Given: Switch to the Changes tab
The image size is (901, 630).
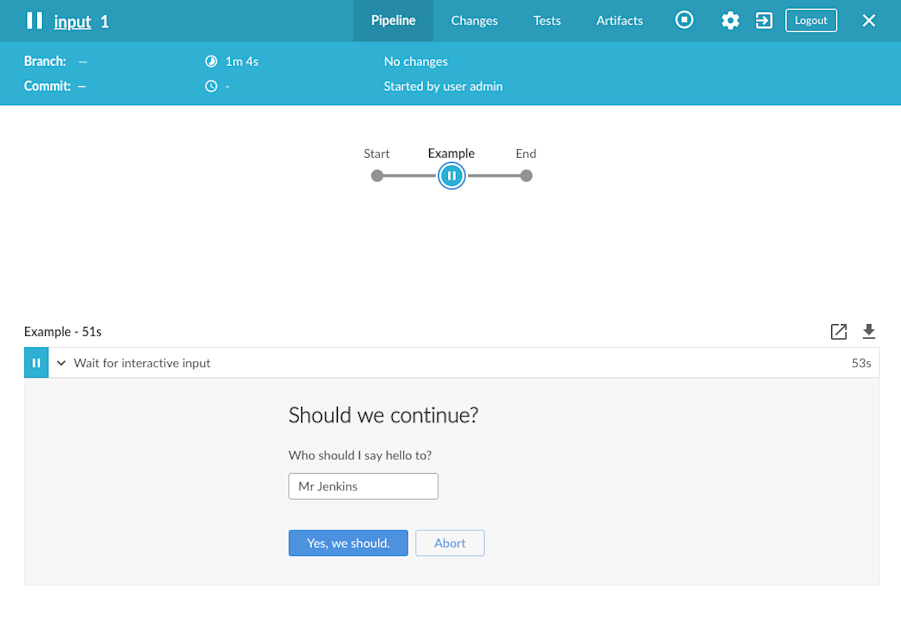Looking at the screenshot, I should [473, 20].
